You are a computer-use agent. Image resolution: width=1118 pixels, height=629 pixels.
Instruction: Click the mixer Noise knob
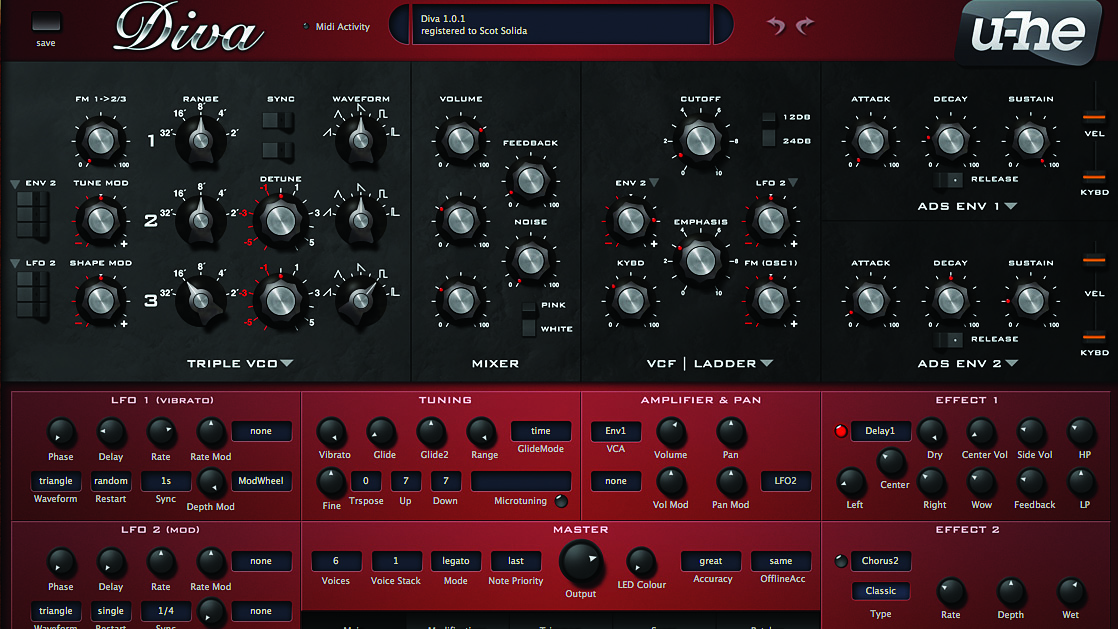click(x=530, y=261)
